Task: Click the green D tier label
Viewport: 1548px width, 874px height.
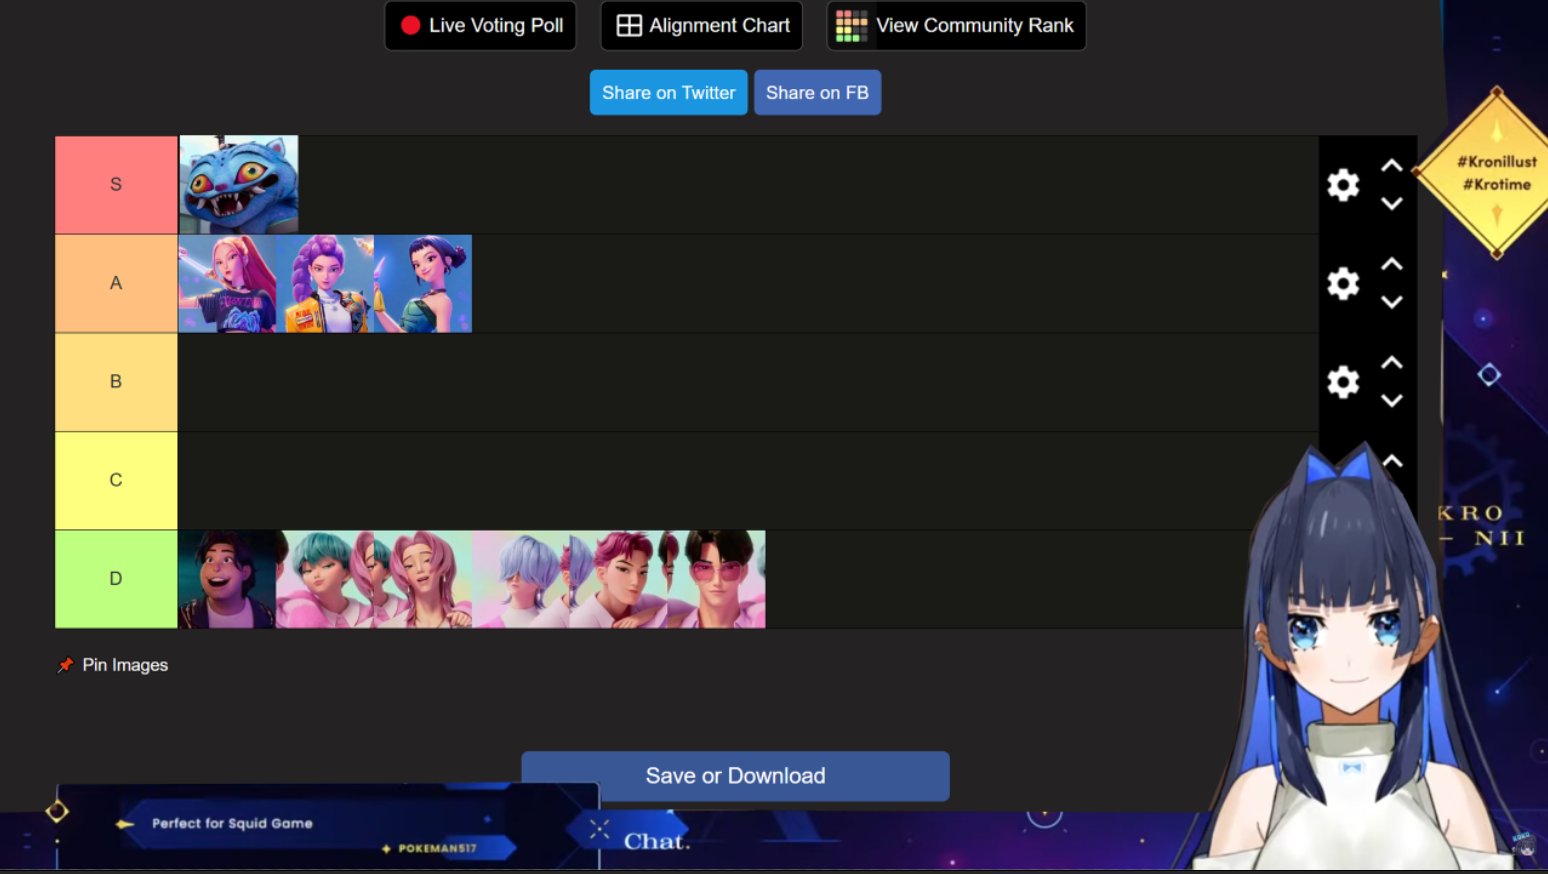Action: tap(116, 579)
